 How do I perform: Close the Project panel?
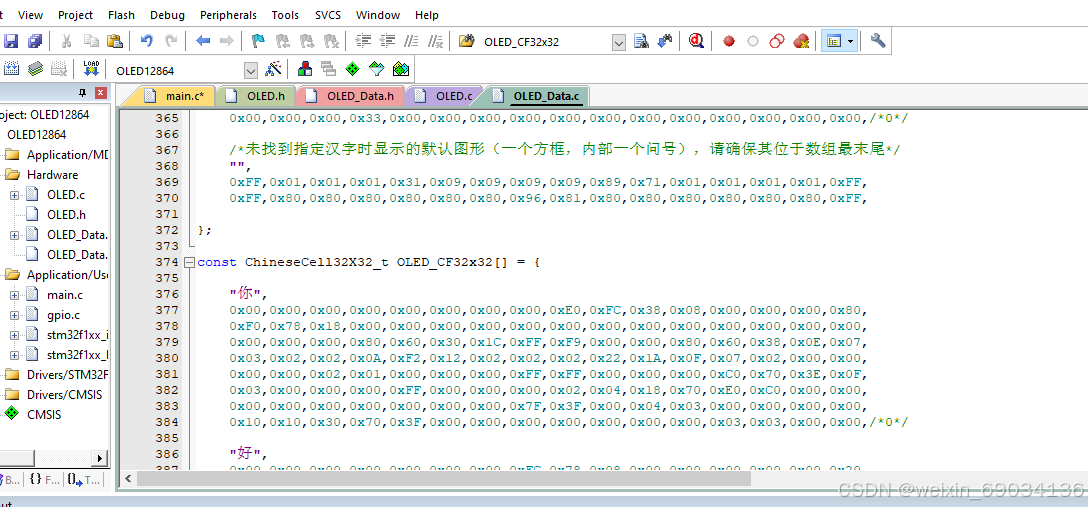101,92
